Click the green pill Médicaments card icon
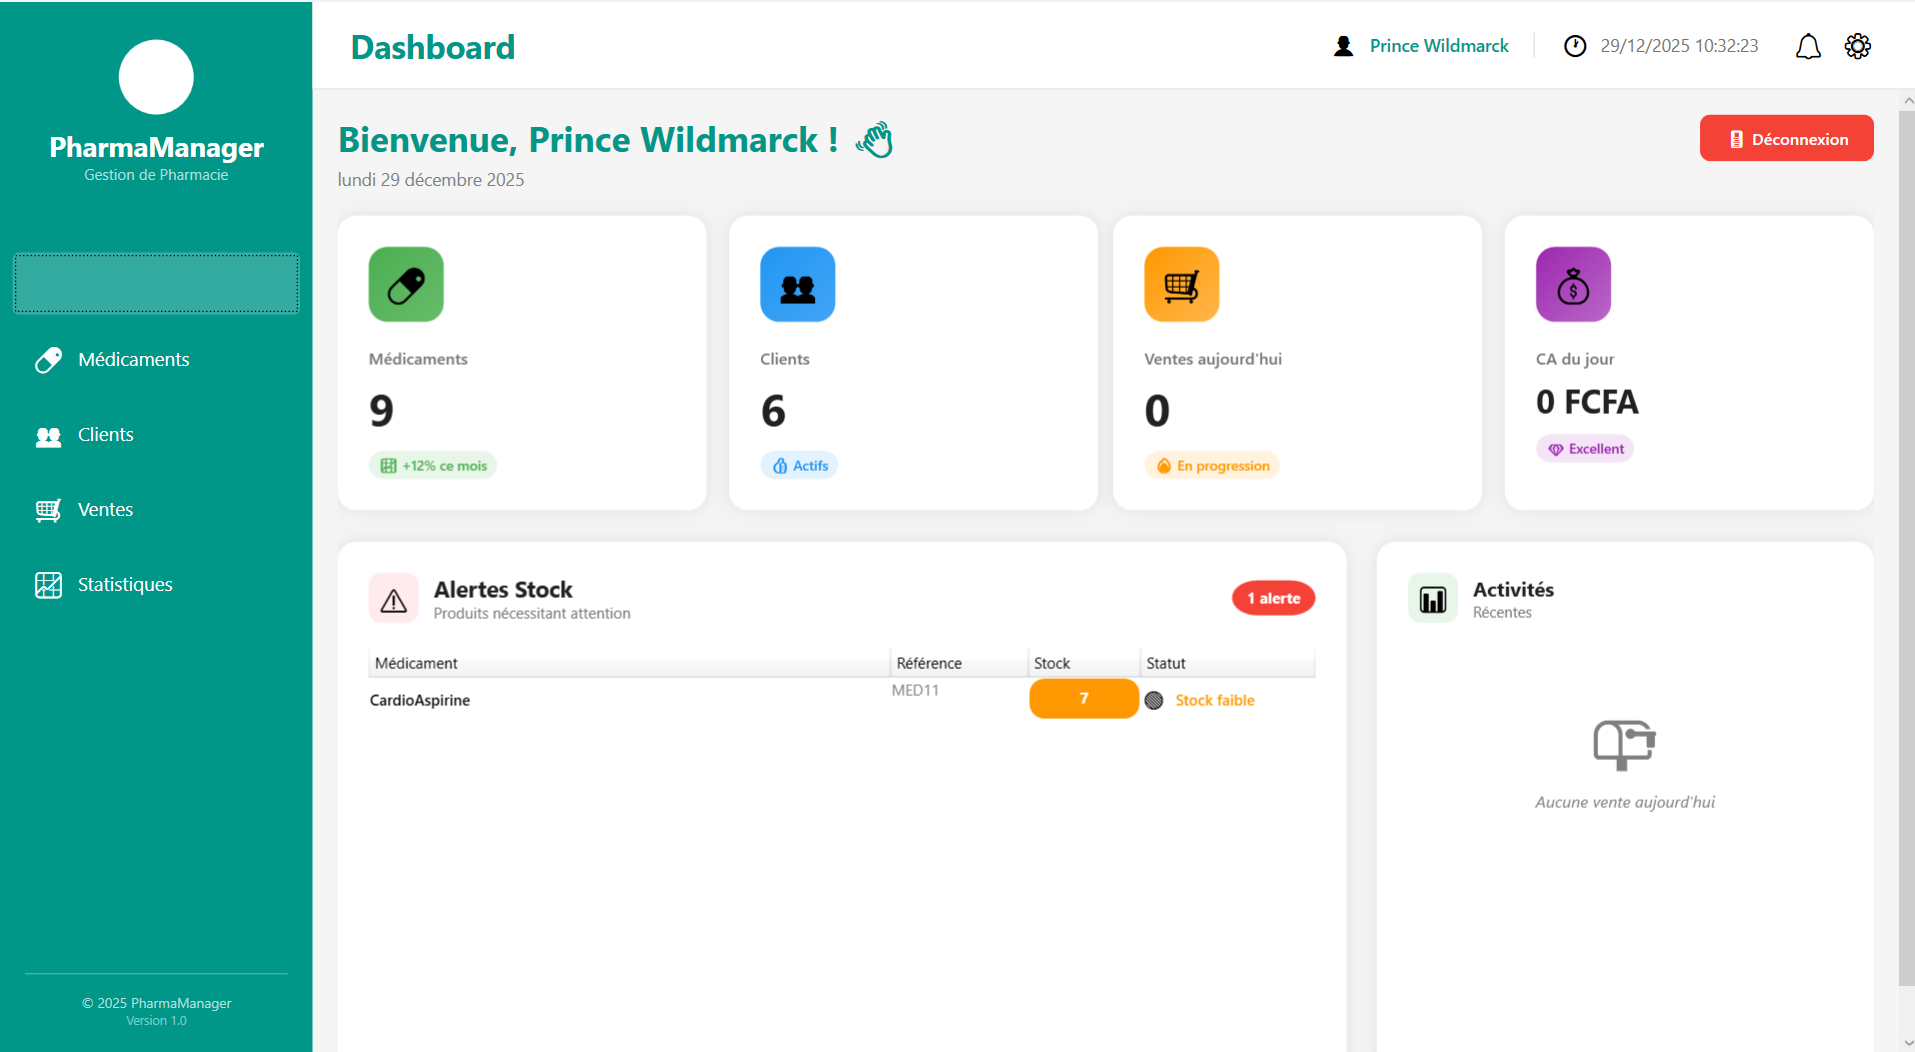Viewport: 1915px width, 1052px height. coord(406,285)
